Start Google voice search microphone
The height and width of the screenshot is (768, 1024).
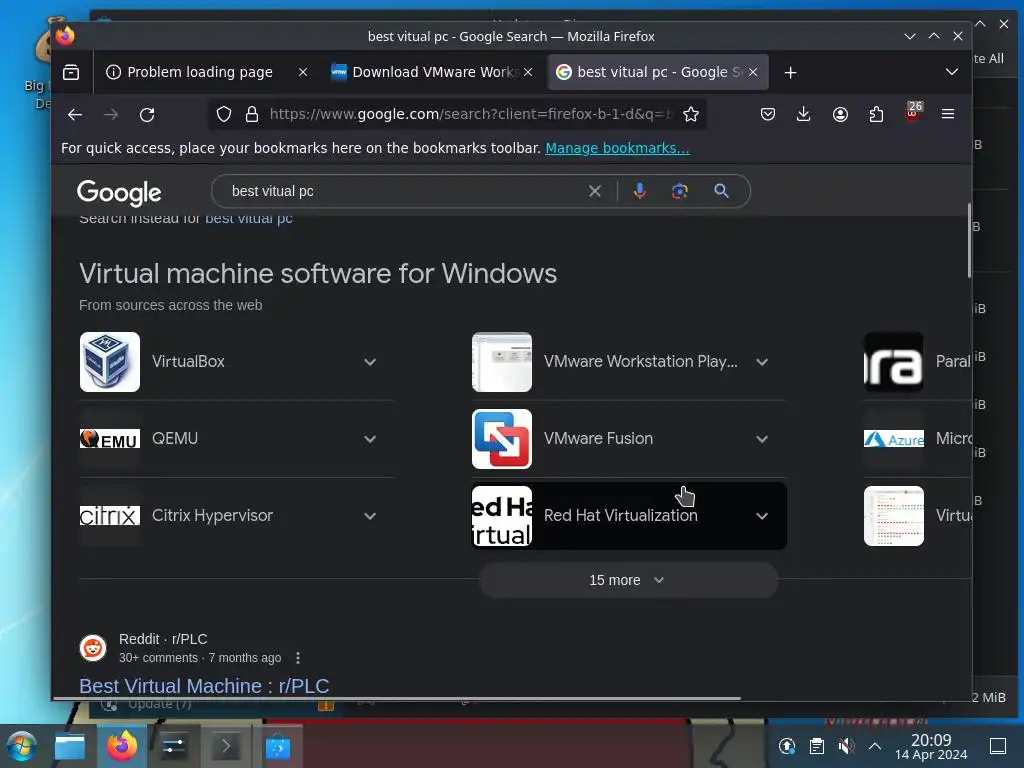640,191
